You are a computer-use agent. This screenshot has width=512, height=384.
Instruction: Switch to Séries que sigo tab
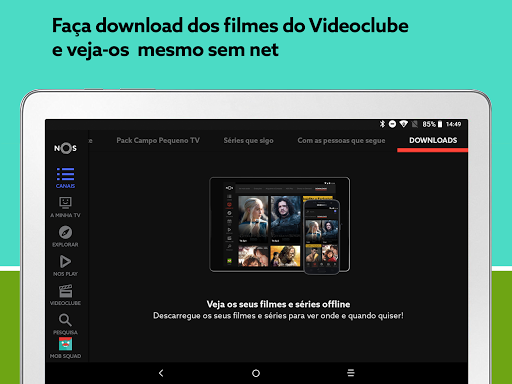[249, 140]
